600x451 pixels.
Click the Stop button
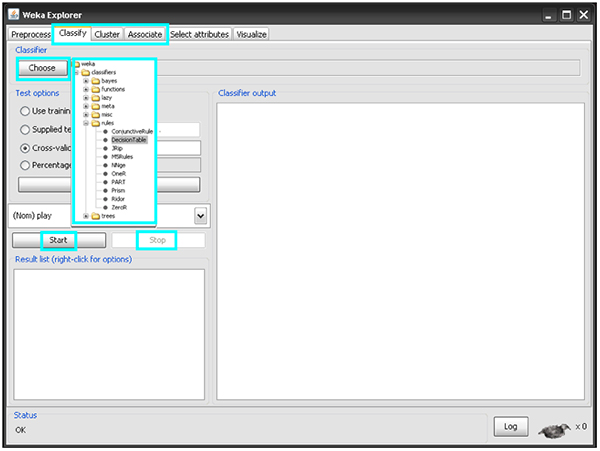pos(158,240)
